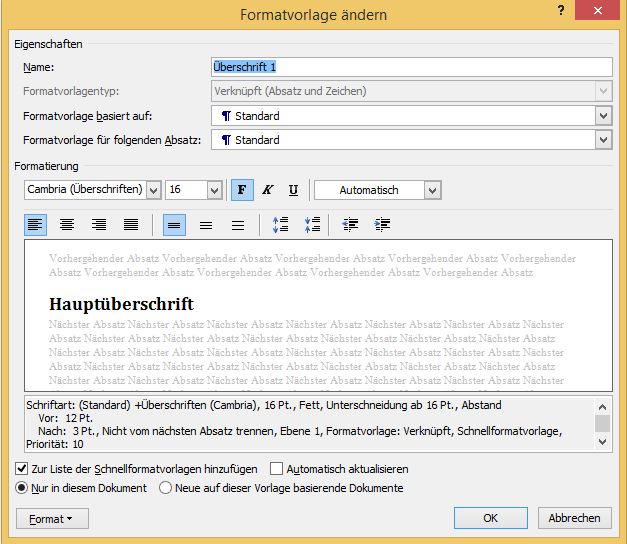Click description box scrollbar thumb
The image size is (627, 544).
(x=602, y=423)
